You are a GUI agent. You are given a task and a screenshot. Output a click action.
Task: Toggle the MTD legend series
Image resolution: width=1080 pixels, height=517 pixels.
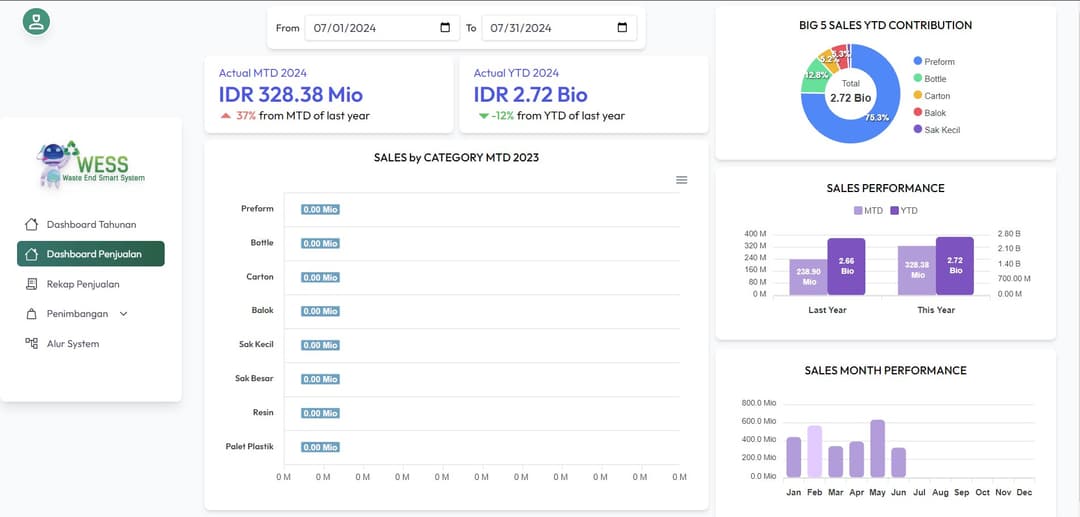coord(866,211)
